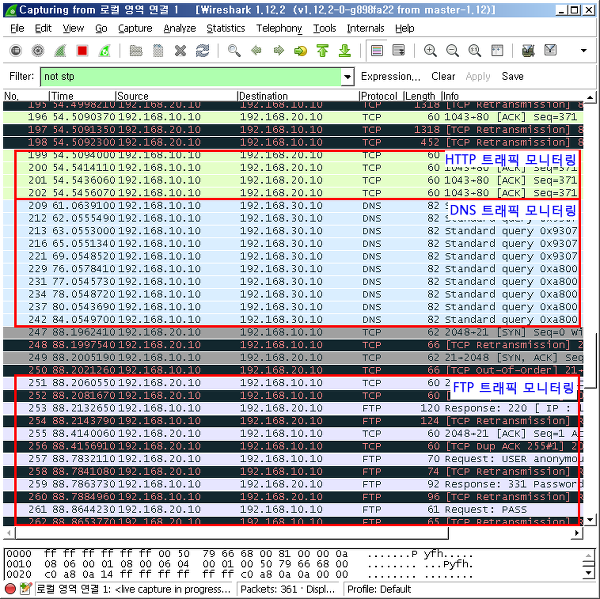Select FTP Response 220 packet 253
Screen dimensions: 600x599
coord(293,408)
